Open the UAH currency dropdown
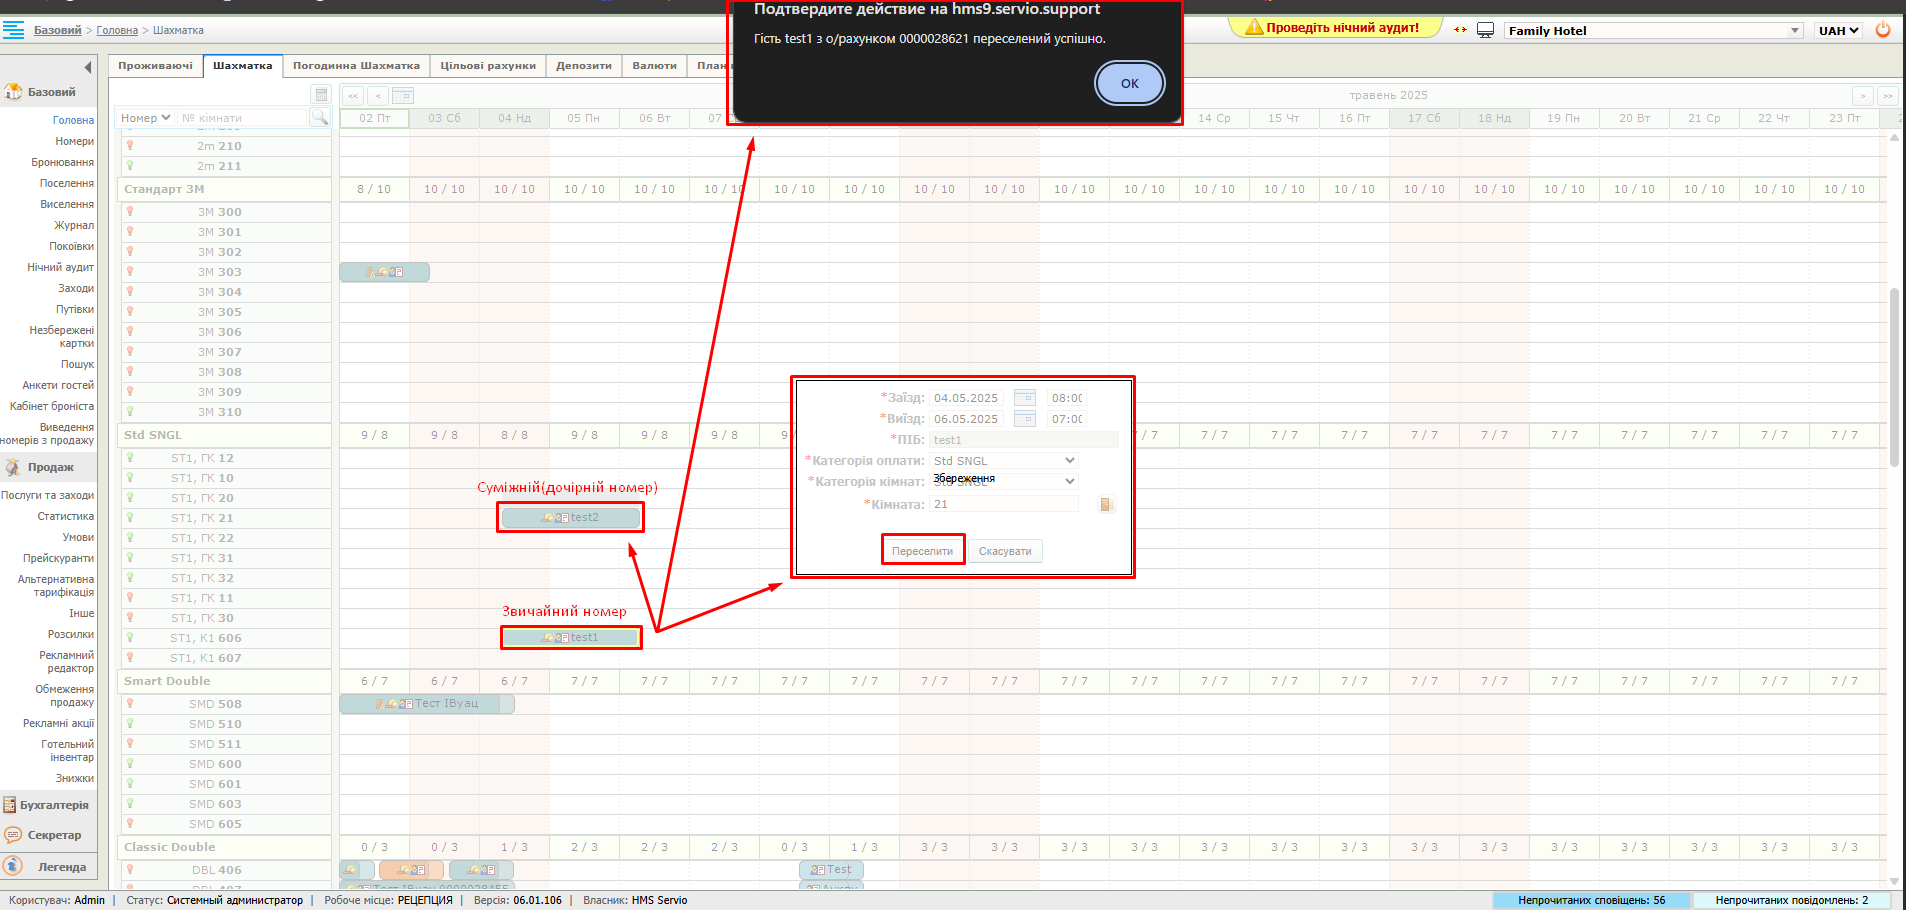Image resolution: width=1906 pixels, height=910 pixels. coord(1838,31)
